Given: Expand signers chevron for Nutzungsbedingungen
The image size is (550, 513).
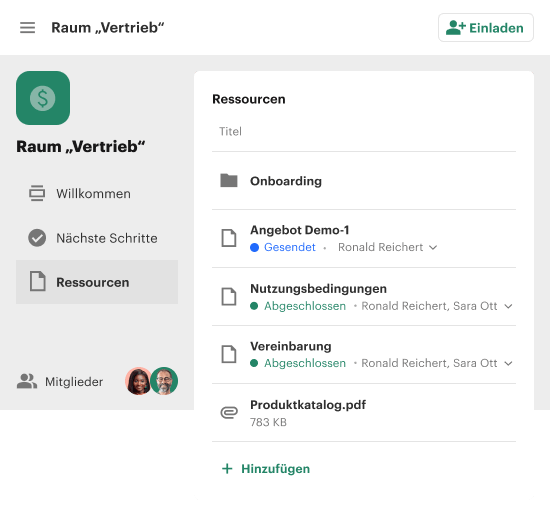Looking at the screenshot, I should 508,306.
